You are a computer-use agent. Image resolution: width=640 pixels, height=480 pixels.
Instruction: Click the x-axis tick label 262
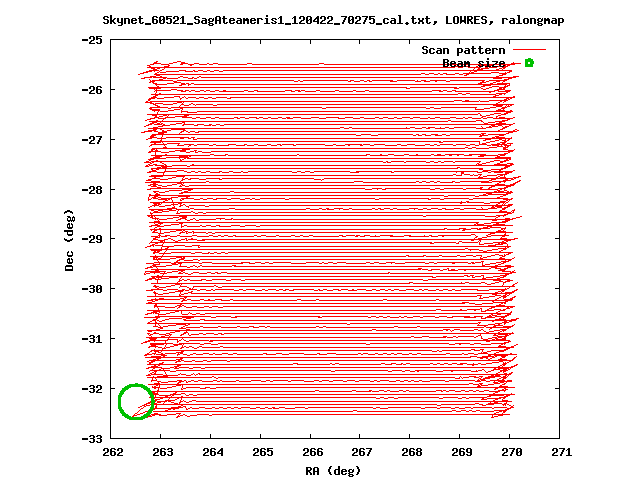(113, 452)
